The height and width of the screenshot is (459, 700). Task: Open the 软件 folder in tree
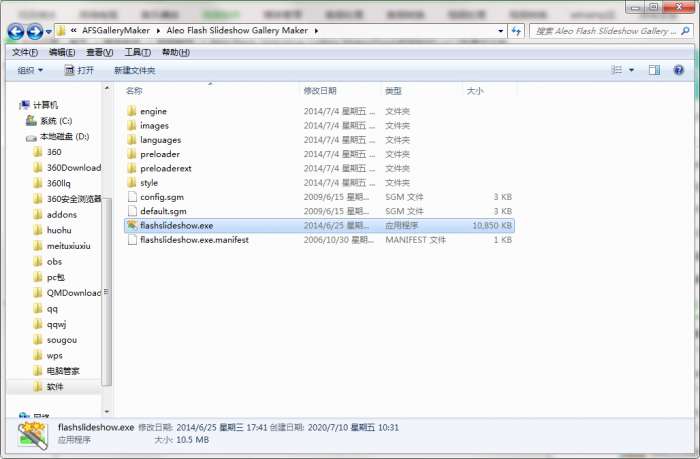click(x=55, y=387)
